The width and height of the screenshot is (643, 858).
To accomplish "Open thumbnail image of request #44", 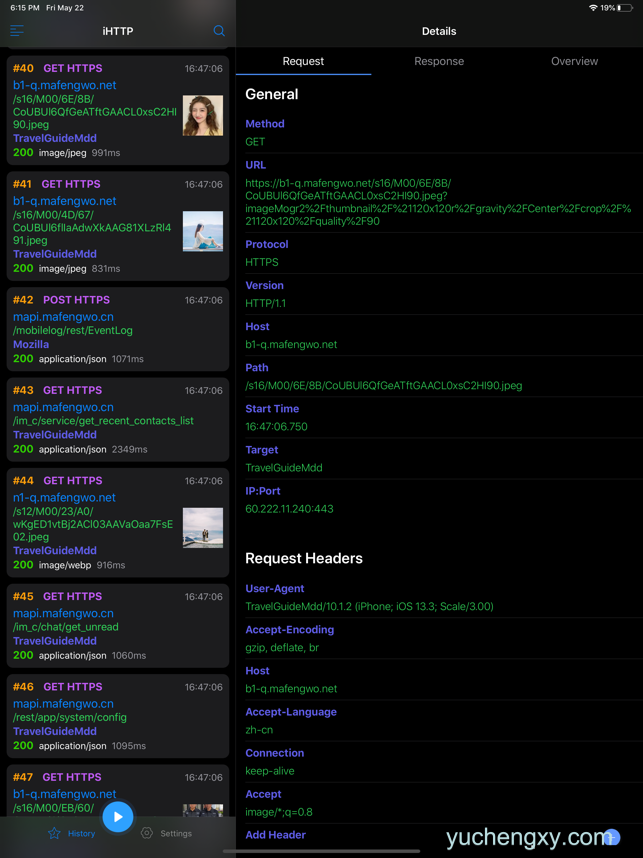I will [202, 528].
